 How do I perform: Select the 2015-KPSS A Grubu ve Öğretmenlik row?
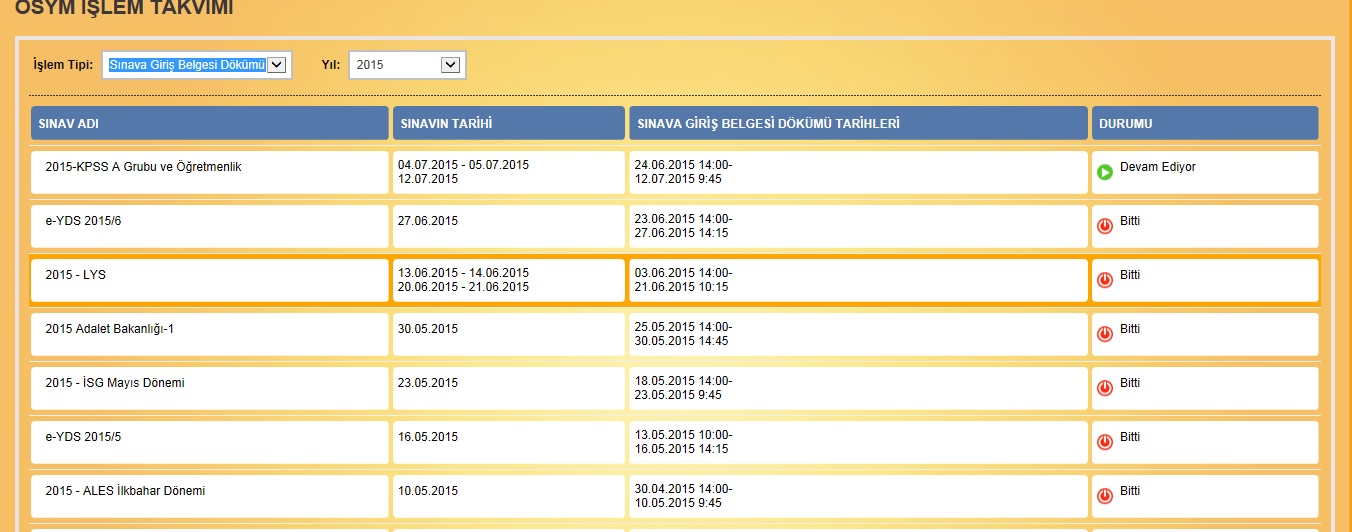[675, 173]
